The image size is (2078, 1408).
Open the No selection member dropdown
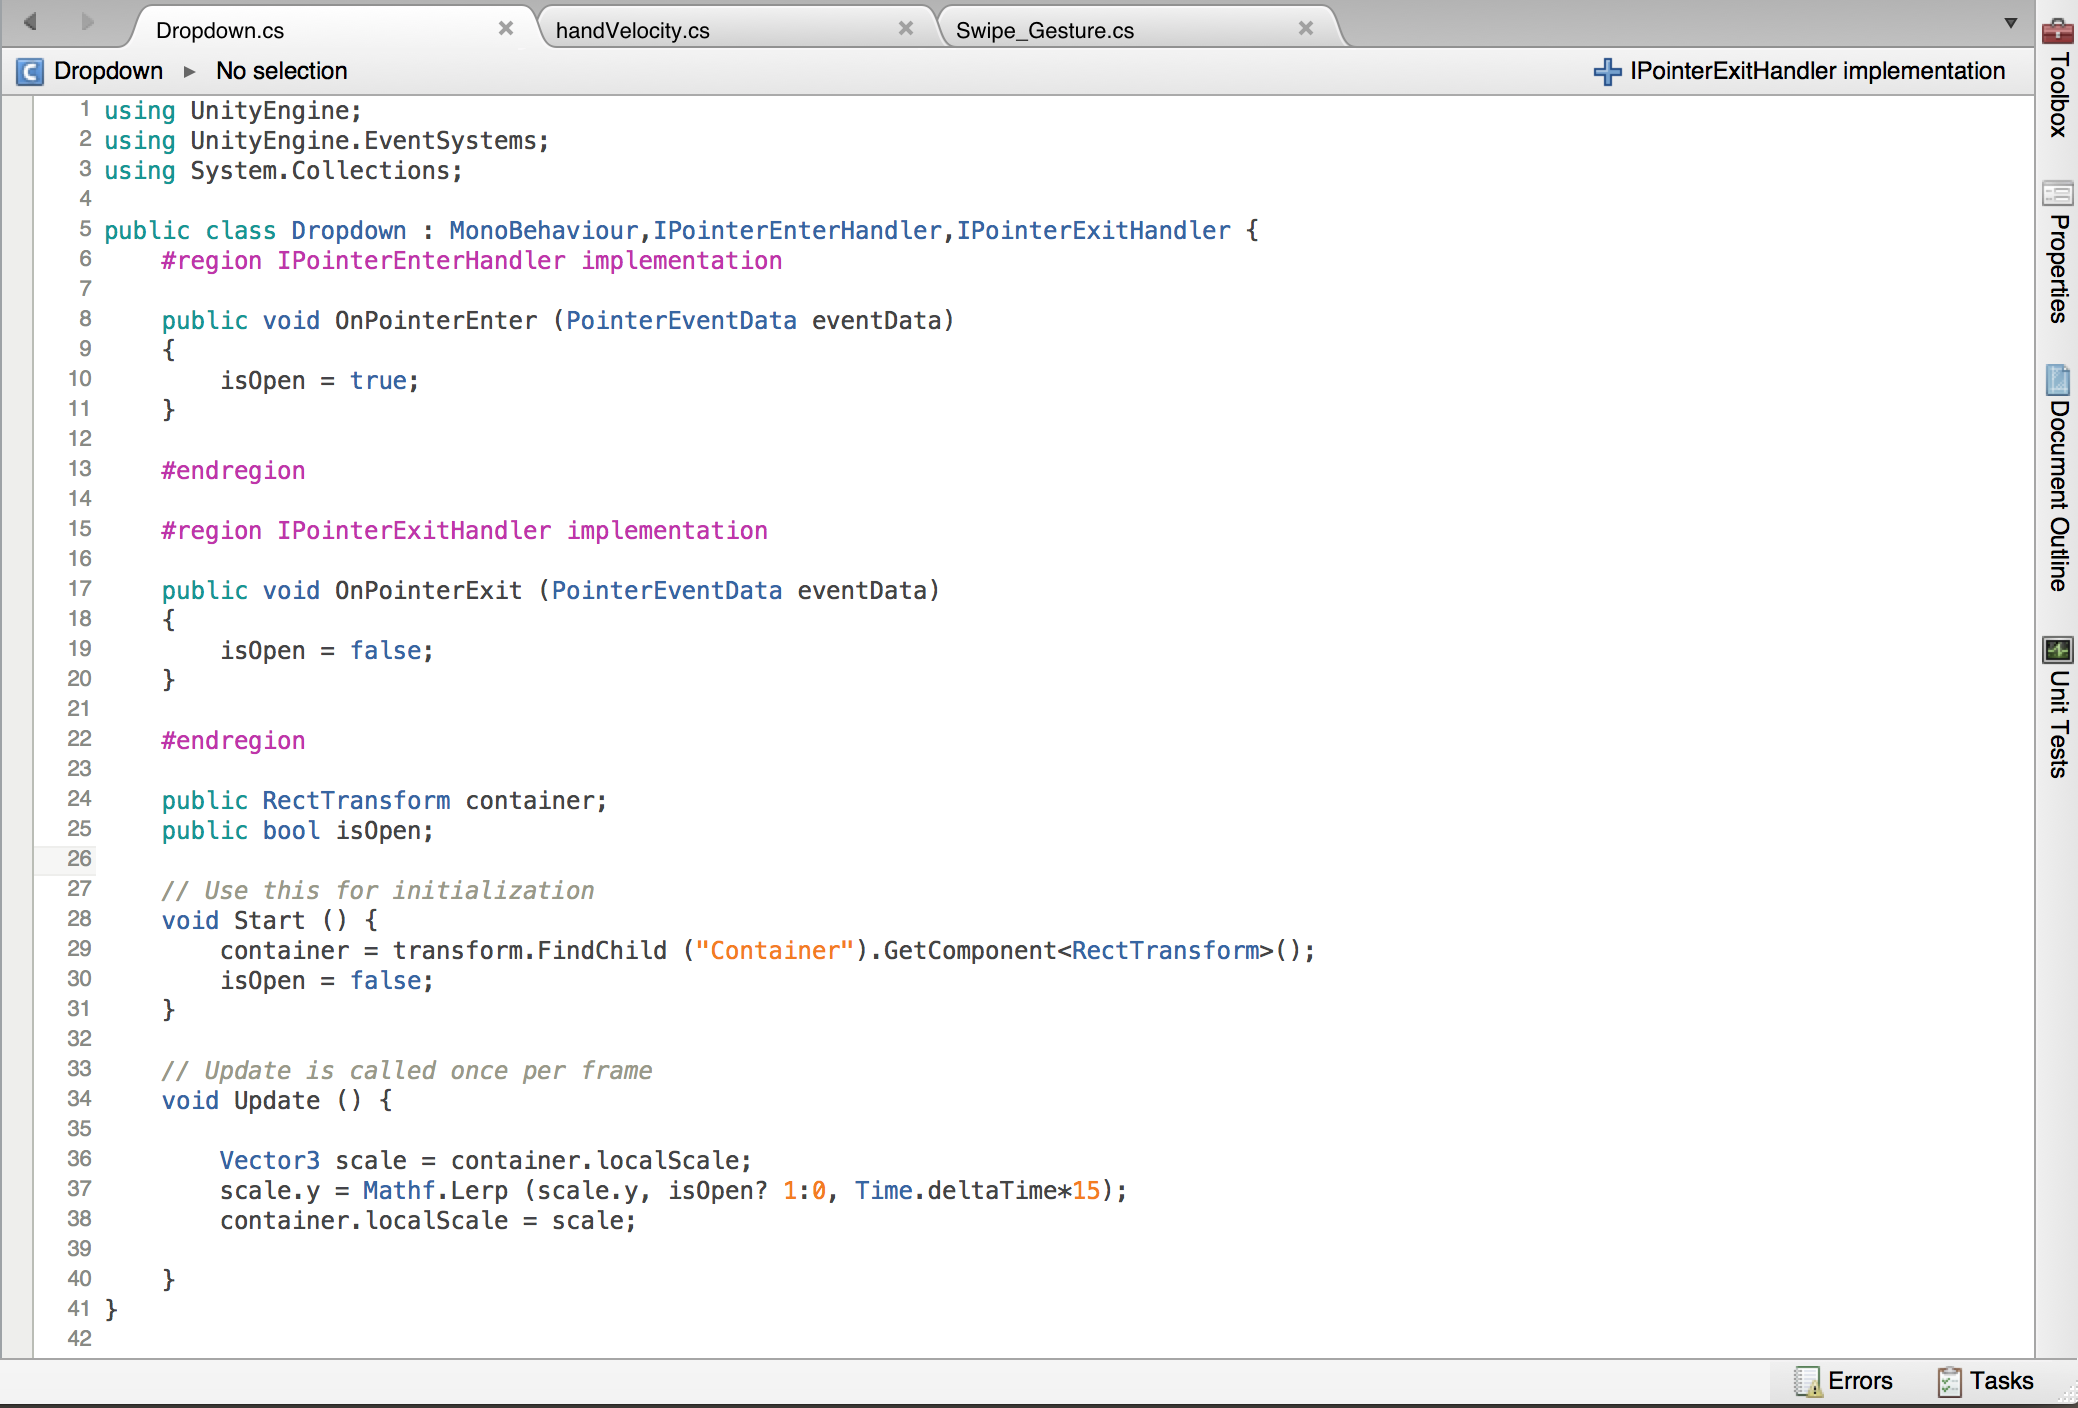(282, 71)
